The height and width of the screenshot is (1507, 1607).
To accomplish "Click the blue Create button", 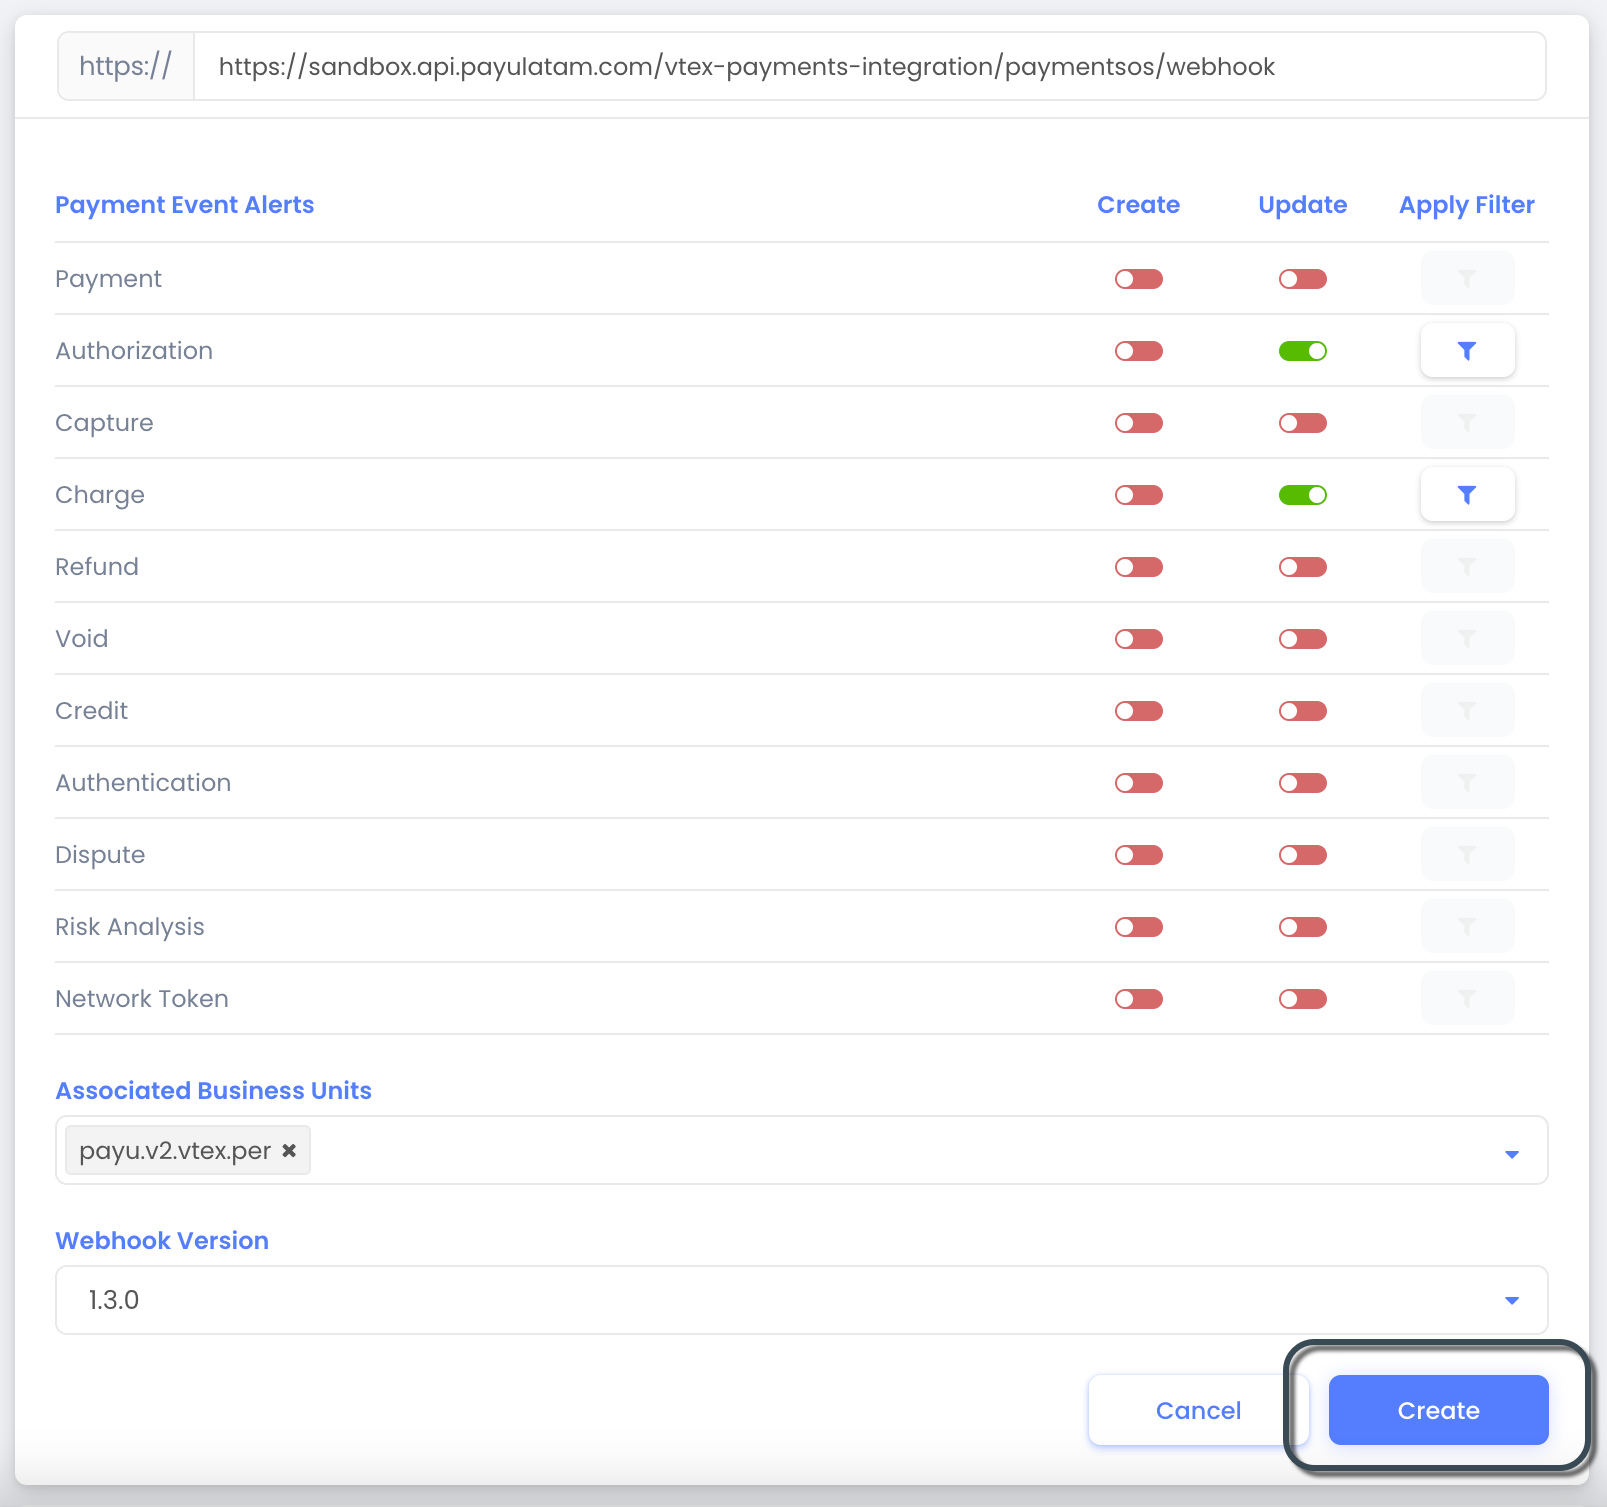I will coord(1438,1410).
